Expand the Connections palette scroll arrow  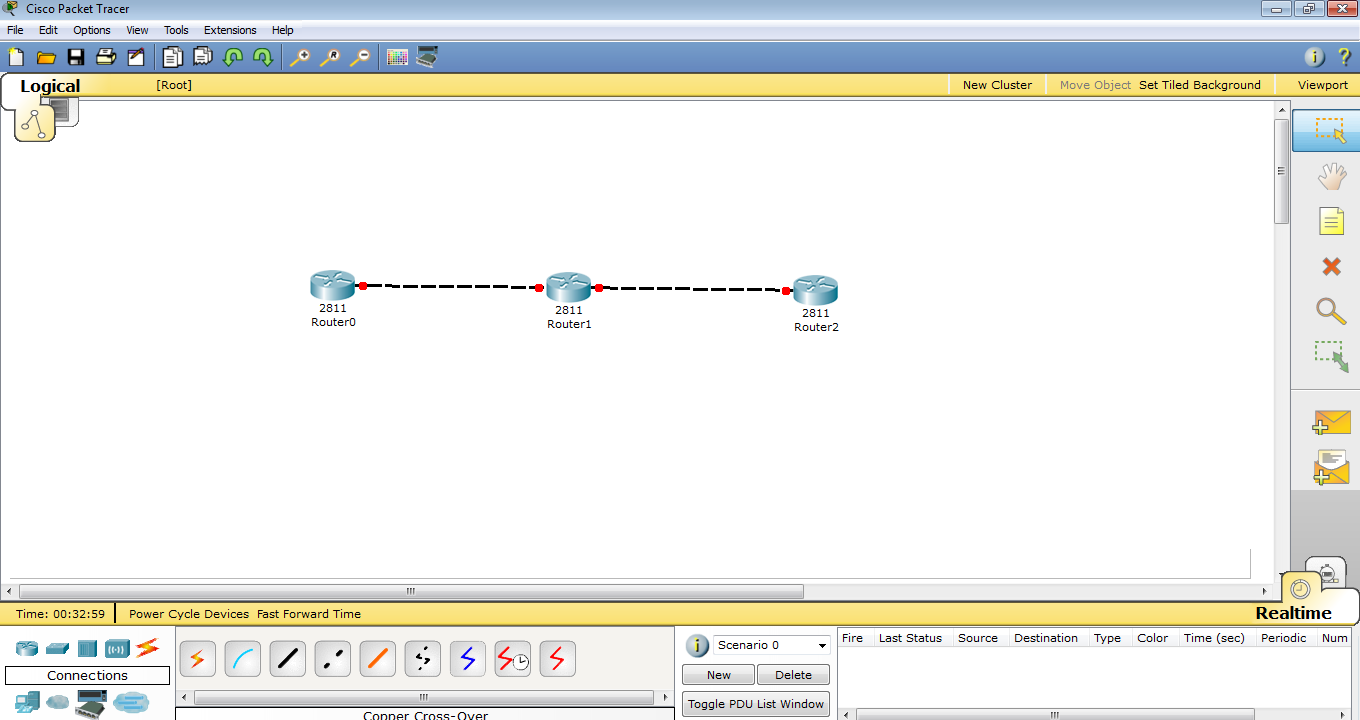[x=665, y=696]
